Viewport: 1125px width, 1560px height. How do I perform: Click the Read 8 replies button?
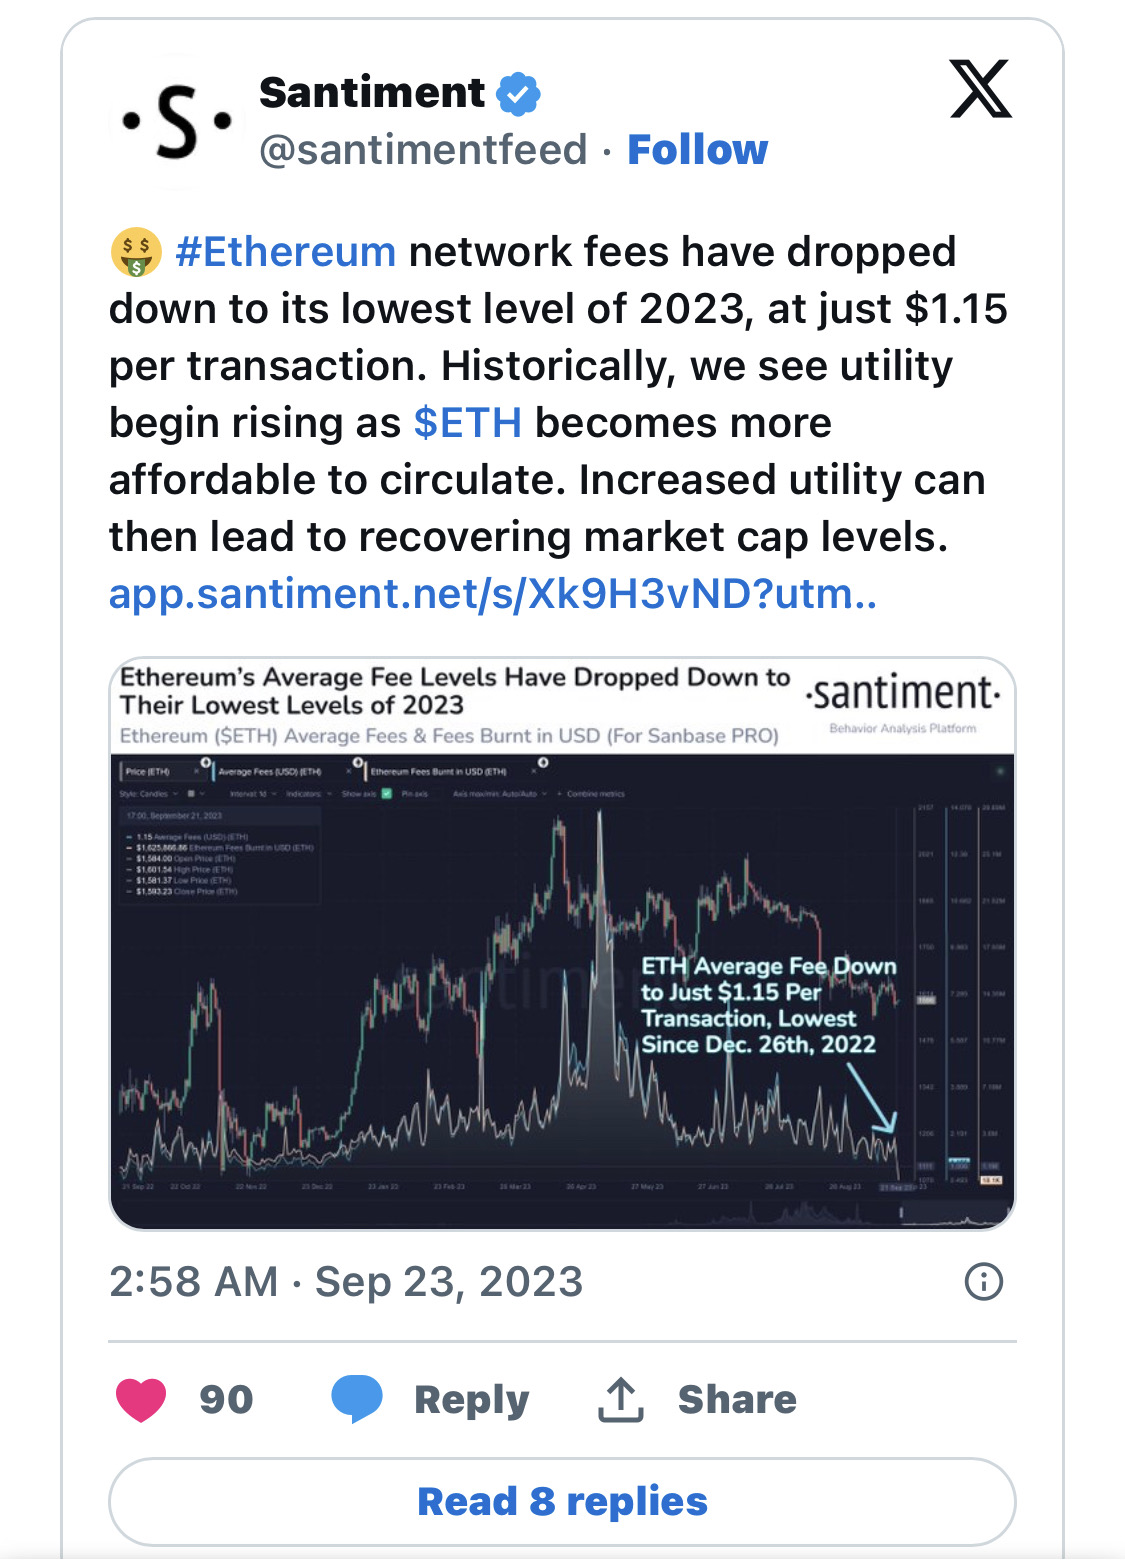(562, 1502)
